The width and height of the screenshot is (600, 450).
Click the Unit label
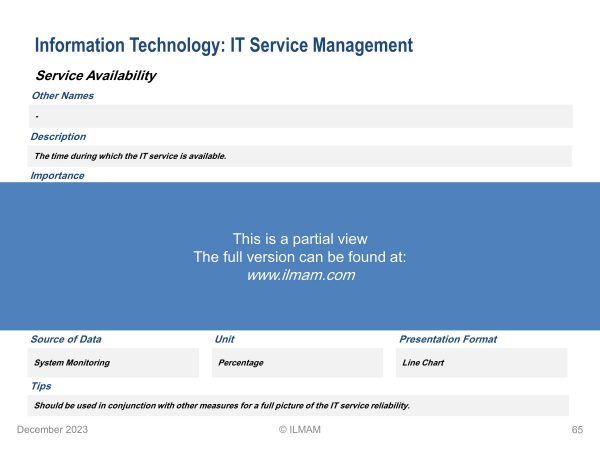coord(225,339)
